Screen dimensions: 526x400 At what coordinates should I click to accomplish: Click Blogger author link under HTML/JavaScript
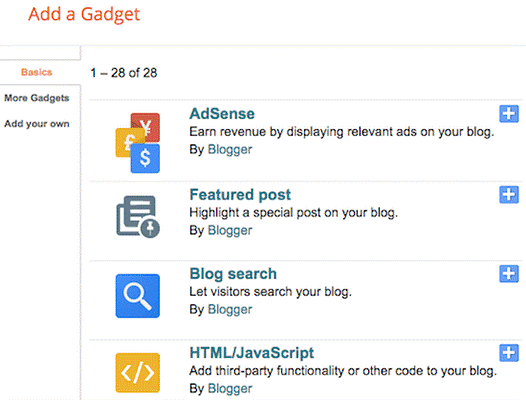click(x=230, y=389)
